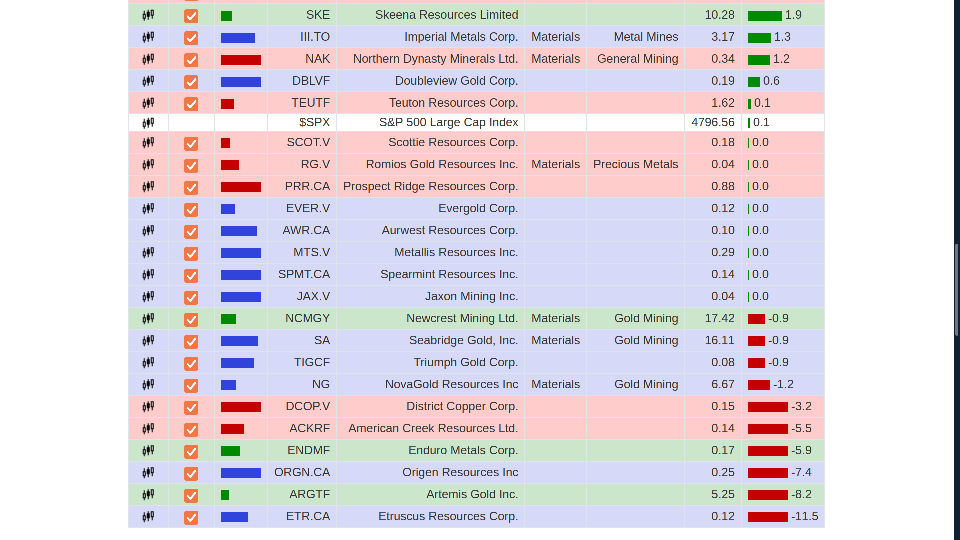The image size is (960, 540).
Task: Open RG.V chart icon
Action: (x=148, y=164)
